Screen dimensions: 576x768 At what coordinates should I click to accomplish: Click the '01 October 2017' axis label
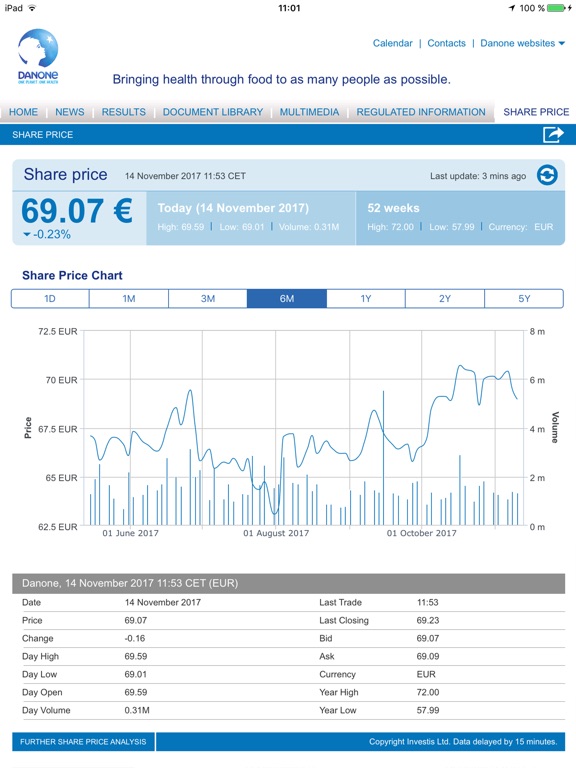(x=422, y=533)
